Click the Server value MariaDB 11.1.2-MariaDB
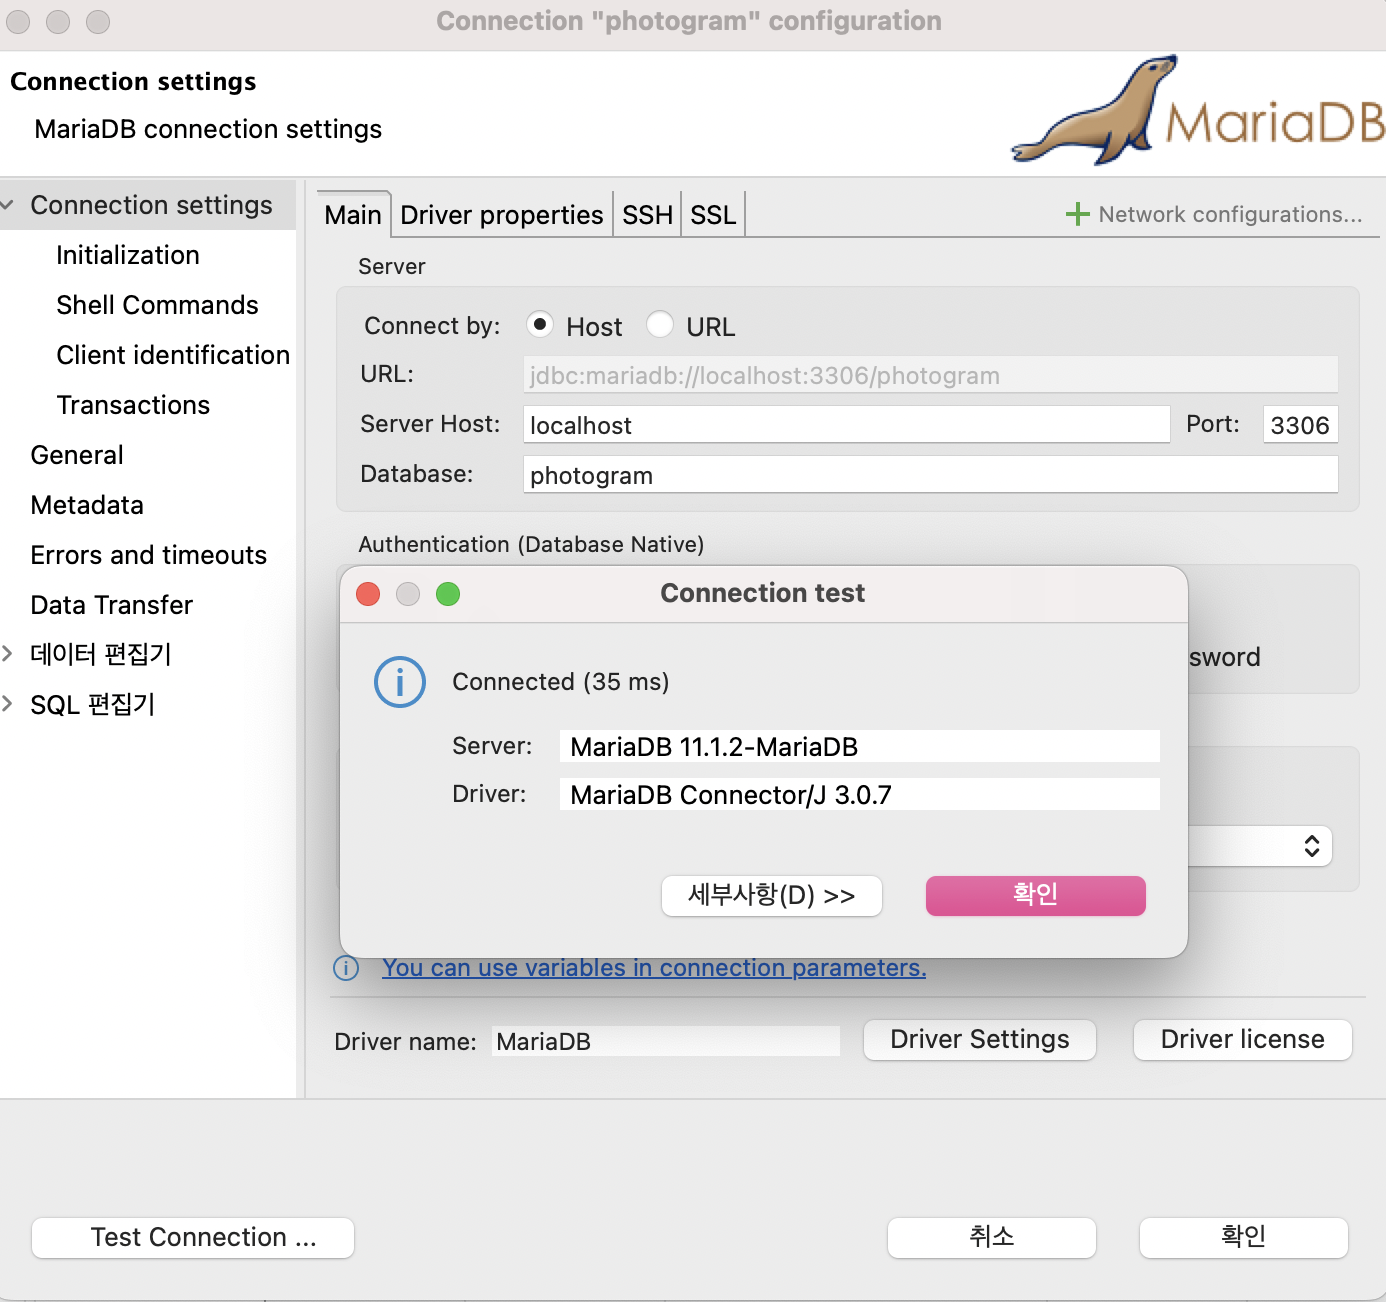This screenshot has width=1386, height=1302. 860,747
